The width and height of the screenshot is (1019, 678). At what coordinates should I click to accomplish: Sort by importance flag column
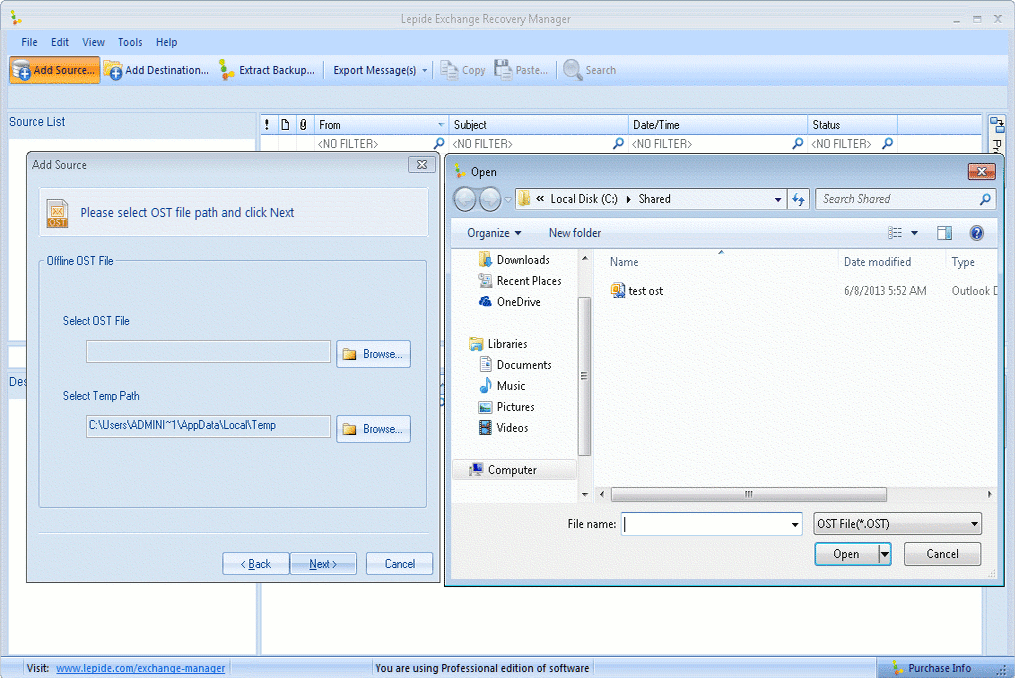[x=267, y=124]
